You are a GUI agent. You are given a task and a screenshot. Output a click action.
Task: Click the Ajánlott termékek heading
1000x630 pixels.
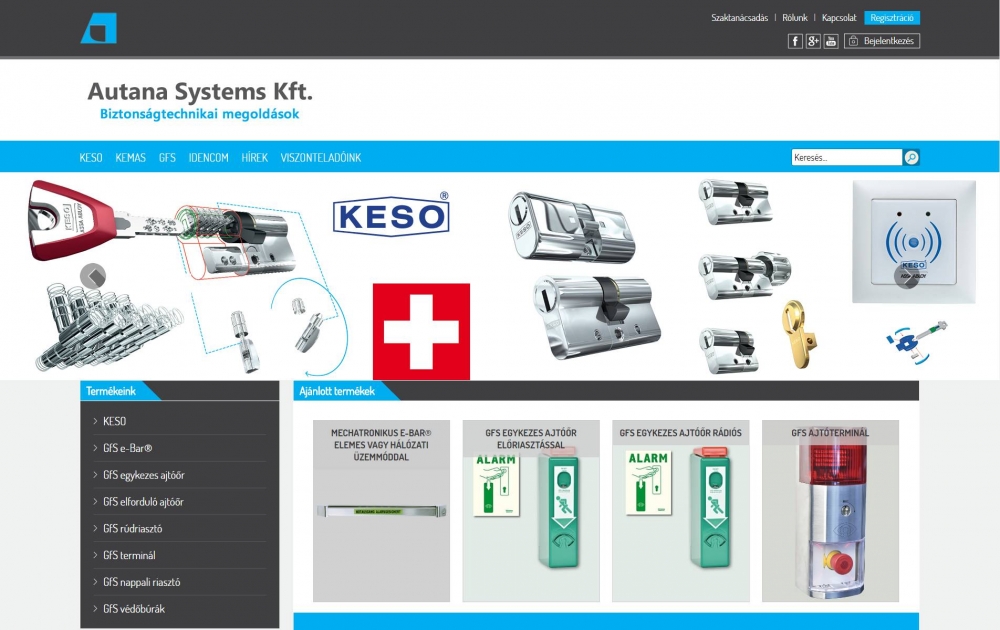337,391
